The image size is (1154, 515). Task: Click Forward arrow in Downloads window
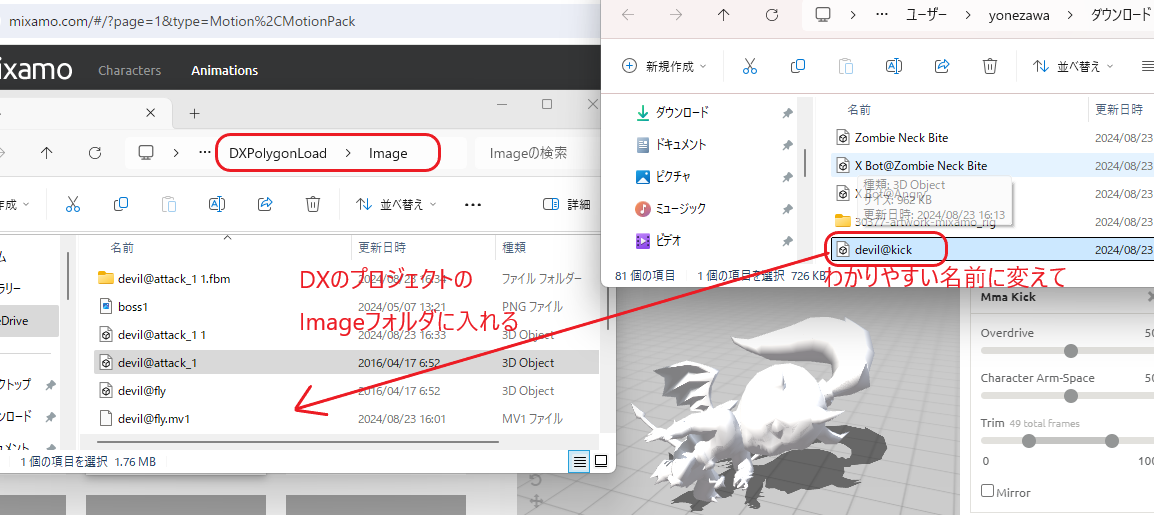pyautogui.click(x=676, y=15)
